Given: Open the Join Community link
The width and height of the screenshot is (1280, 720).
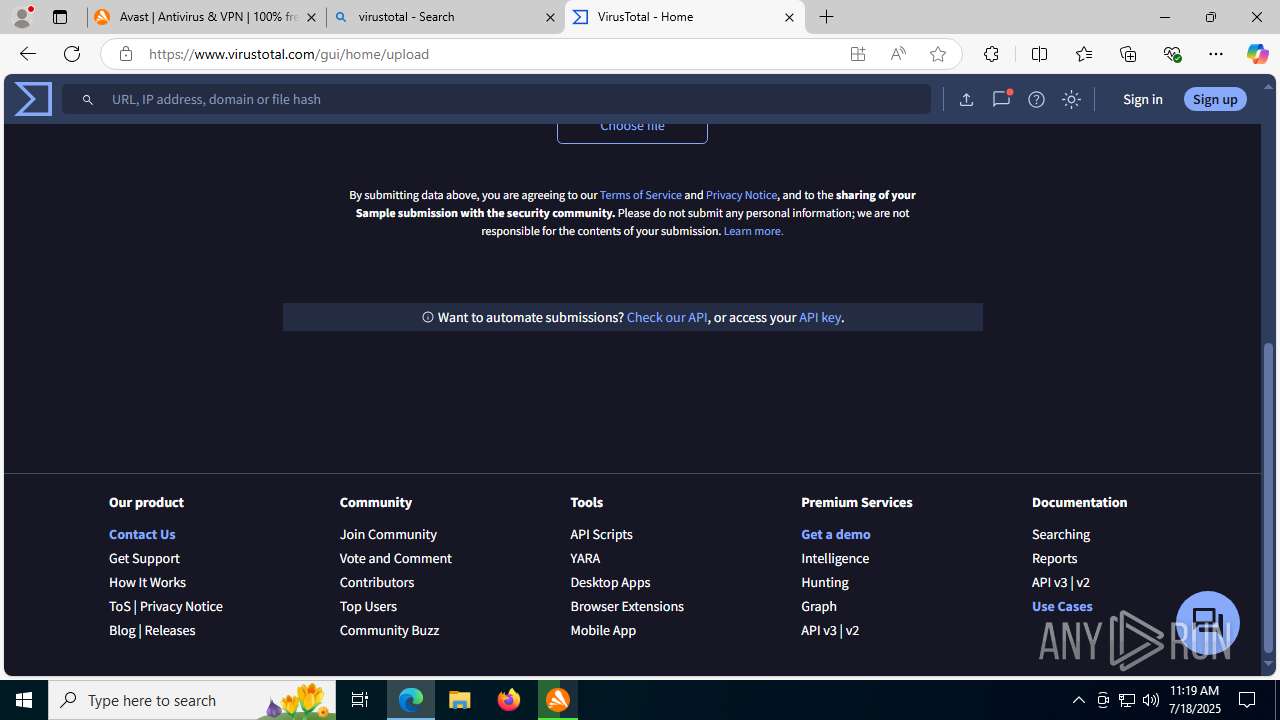Looking at the screenshot, I should (388, 534).
